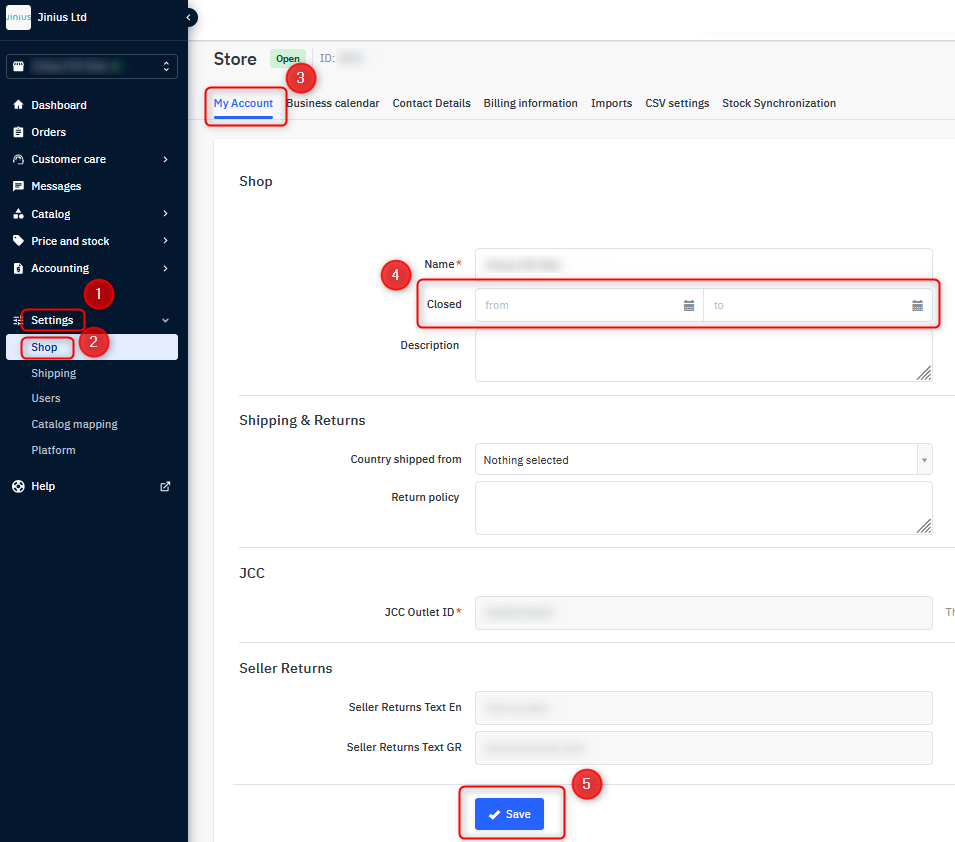Image resolution: width=955 pixels, height=842 pixels.
Task: Open the Billing information tab
Action: [530, 103]
